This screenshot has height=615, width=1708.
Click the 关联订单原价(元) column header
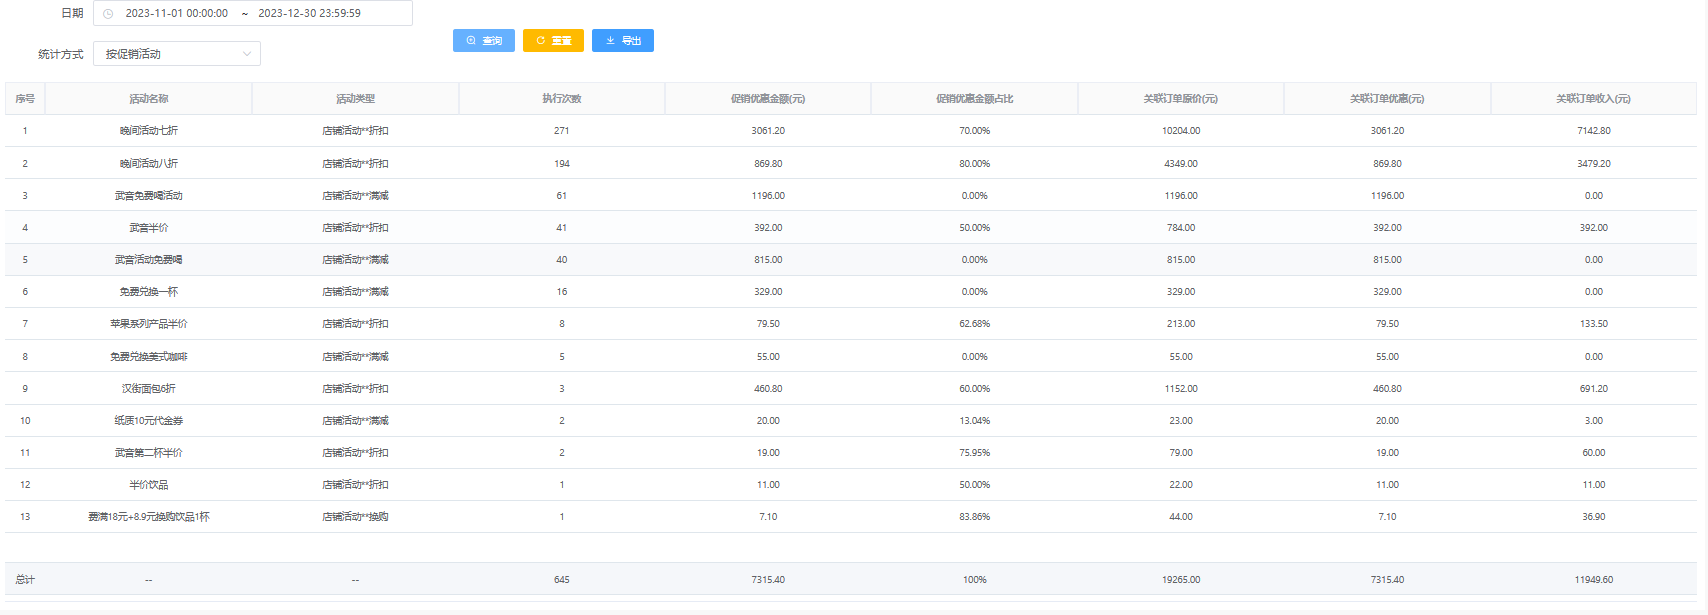[x=1180, y=99]
